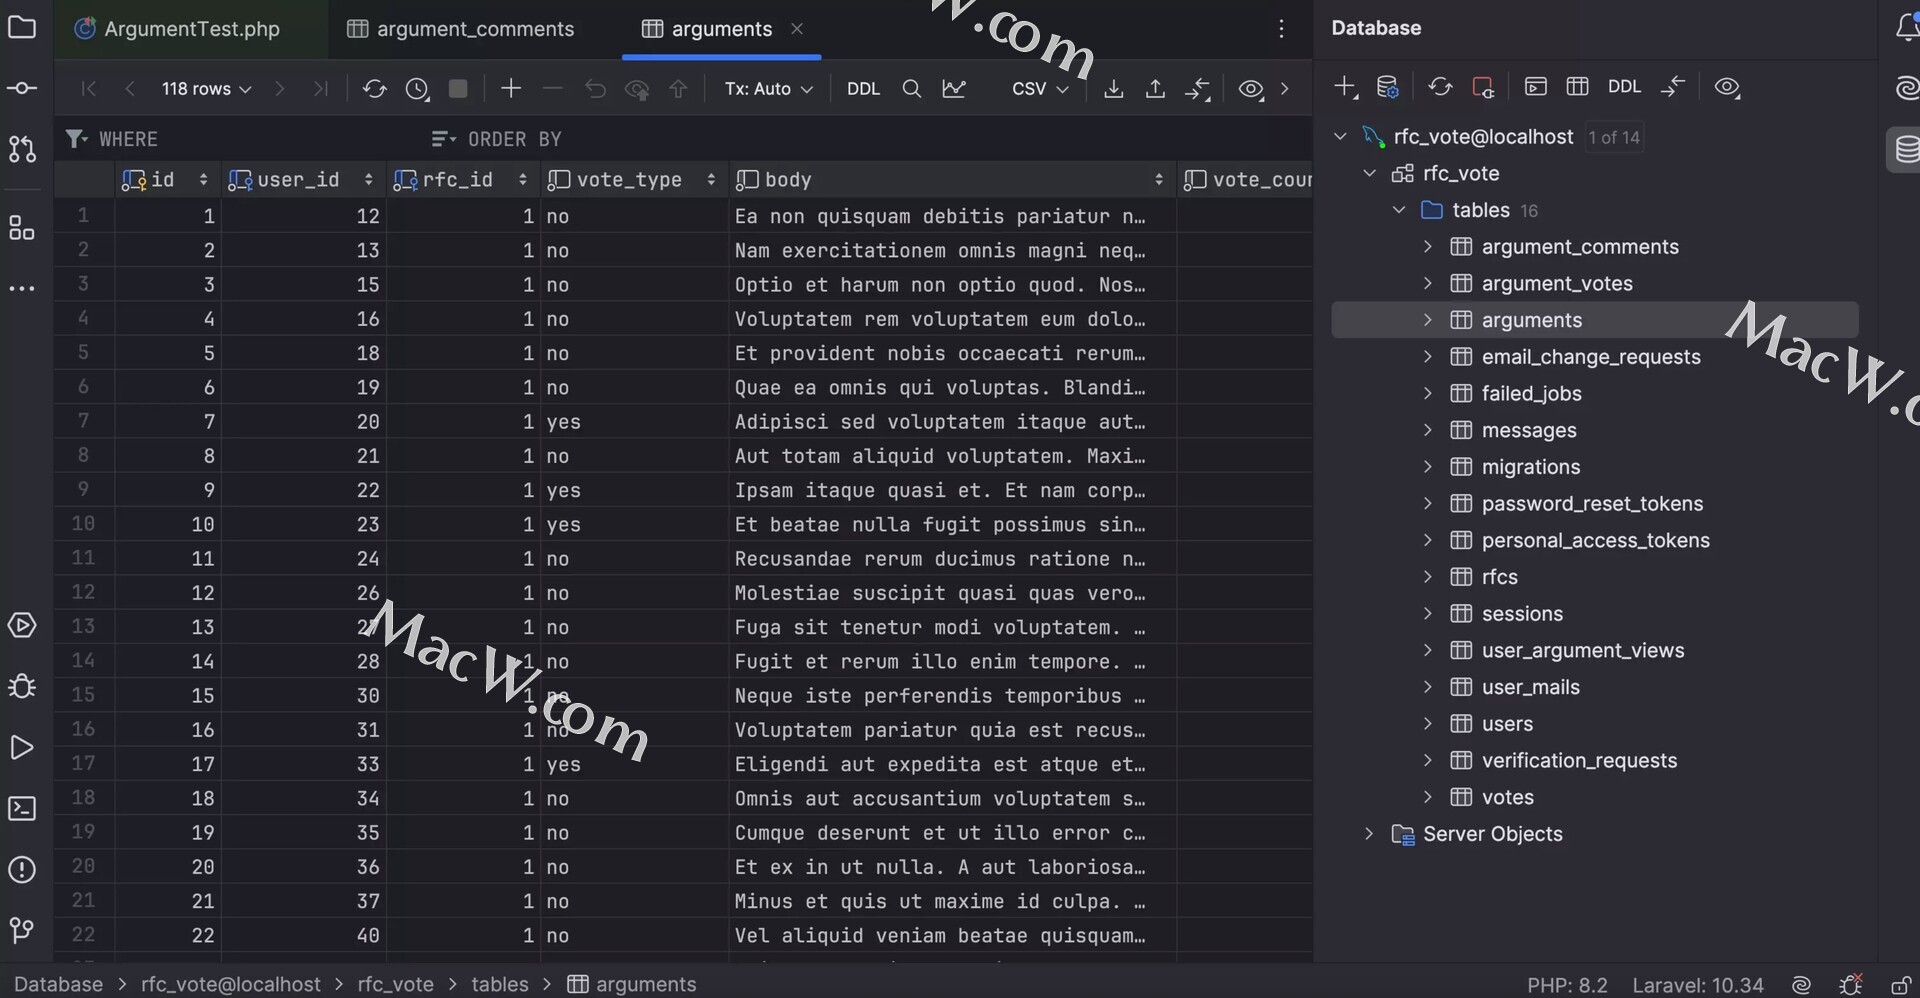Click Refresh icon in Database panel
This screenshot has height=998, width=1920.
(x=1440, y=88)
